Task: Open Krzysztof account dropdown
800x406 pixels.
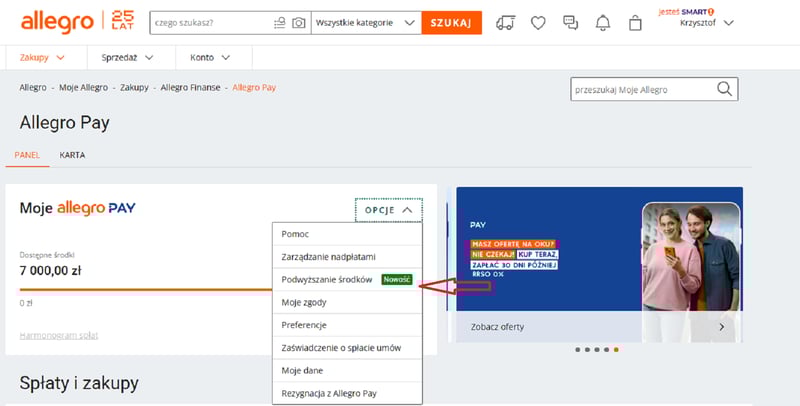Action: click(x=706, y=22)
